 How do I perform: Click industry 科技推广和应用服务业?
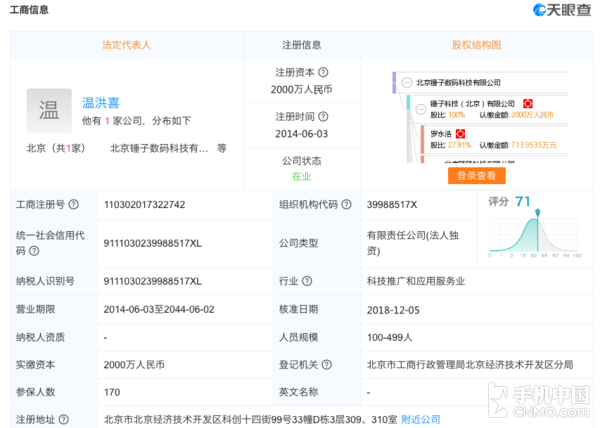point(416,281)
